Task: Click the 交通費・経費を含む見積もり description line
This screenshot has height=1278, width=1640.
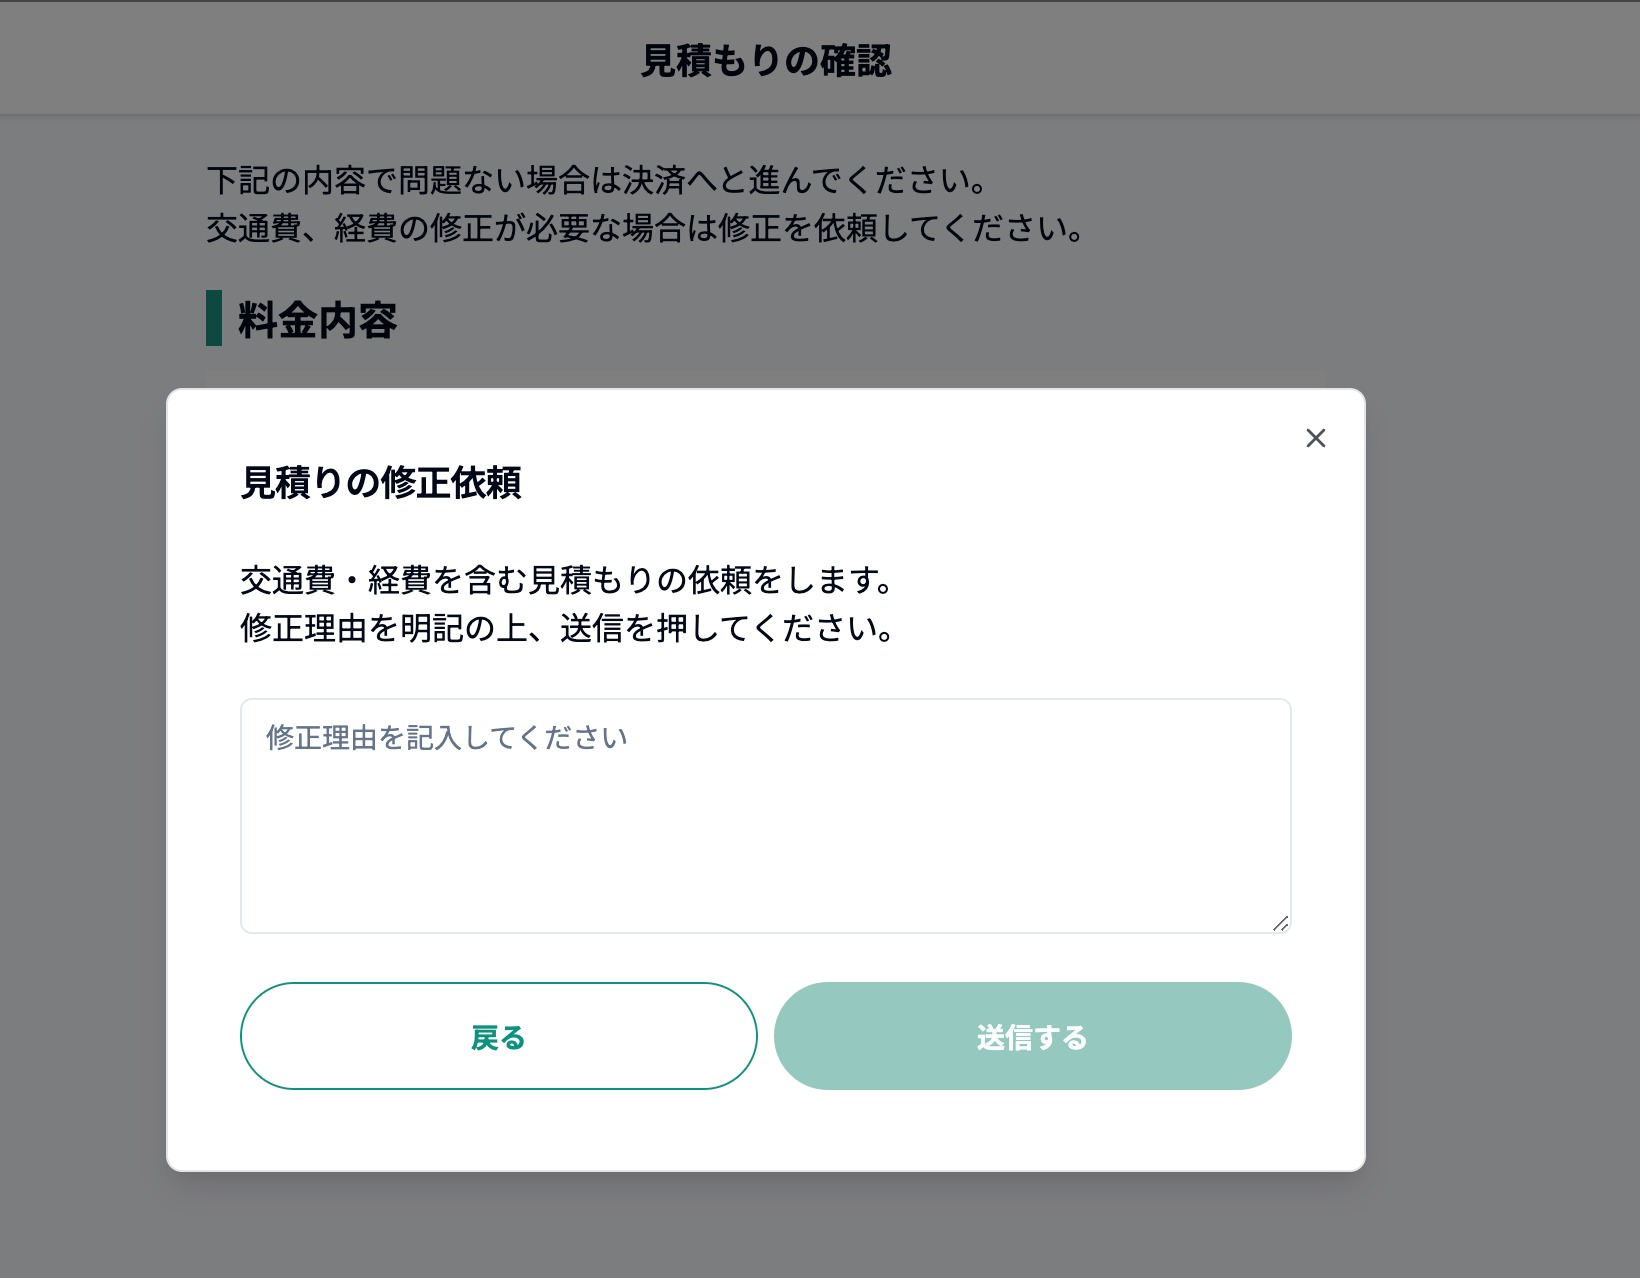Action: click(567, 580)
